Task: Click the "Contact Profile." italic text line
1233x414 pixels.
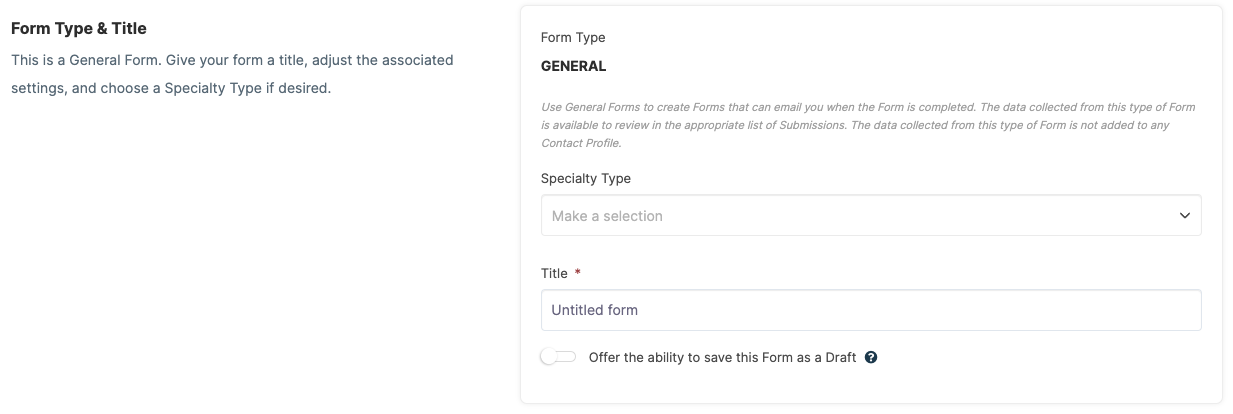Action: (581, 143)
